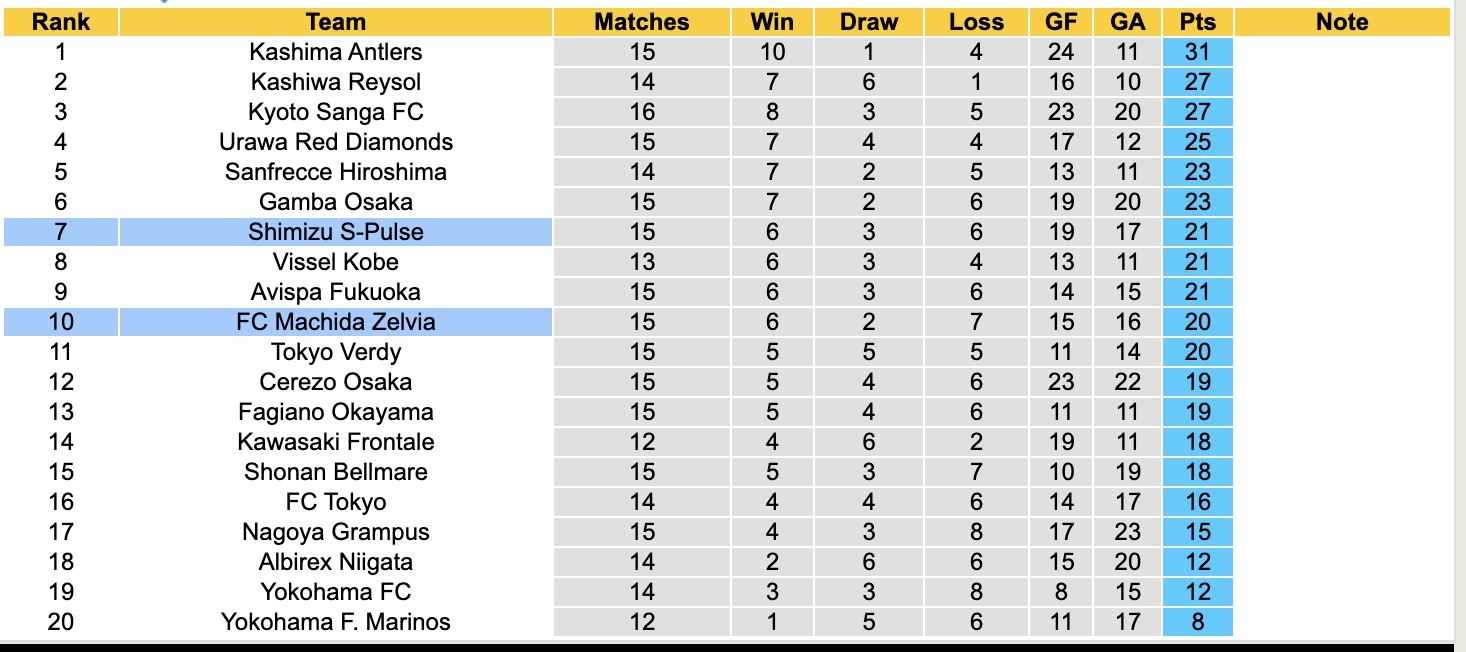Open the Kashima Antlers team link
The image size is (1466, 652).
[336, 52]
